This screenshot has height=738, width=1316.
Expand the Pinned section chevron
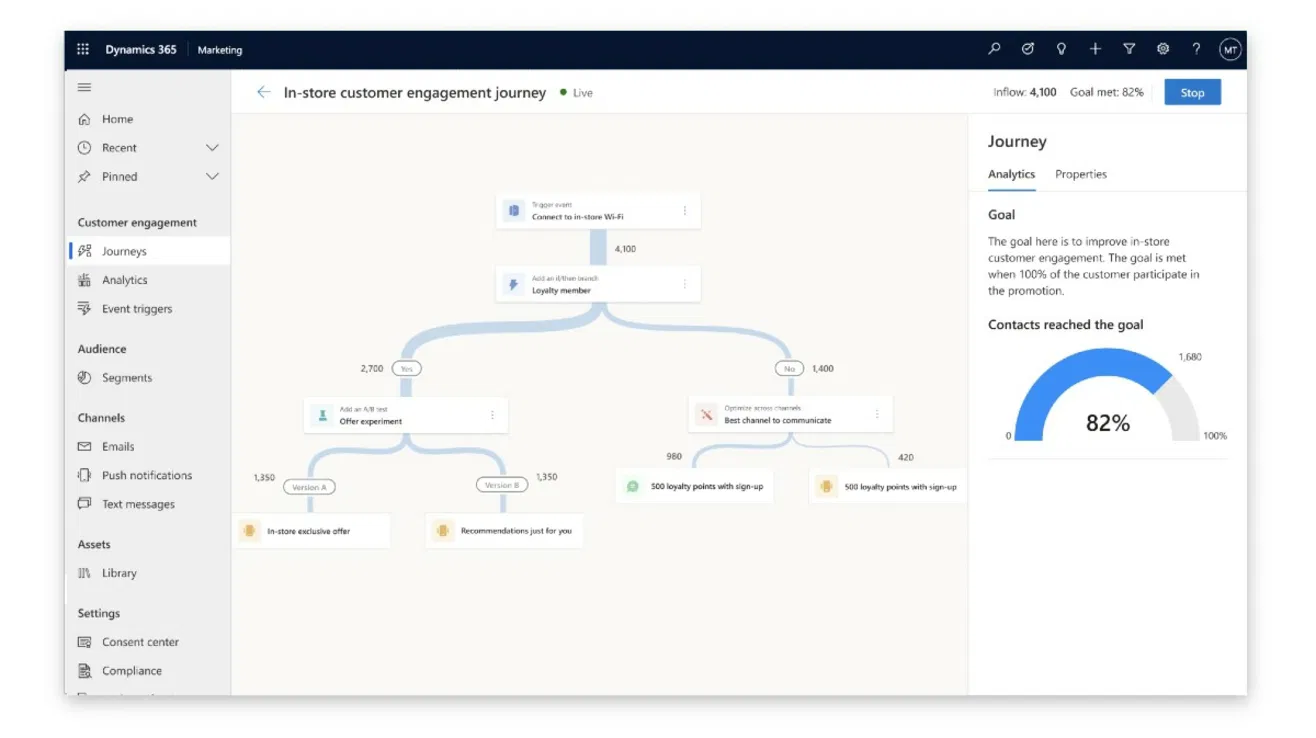coord(212,177)
